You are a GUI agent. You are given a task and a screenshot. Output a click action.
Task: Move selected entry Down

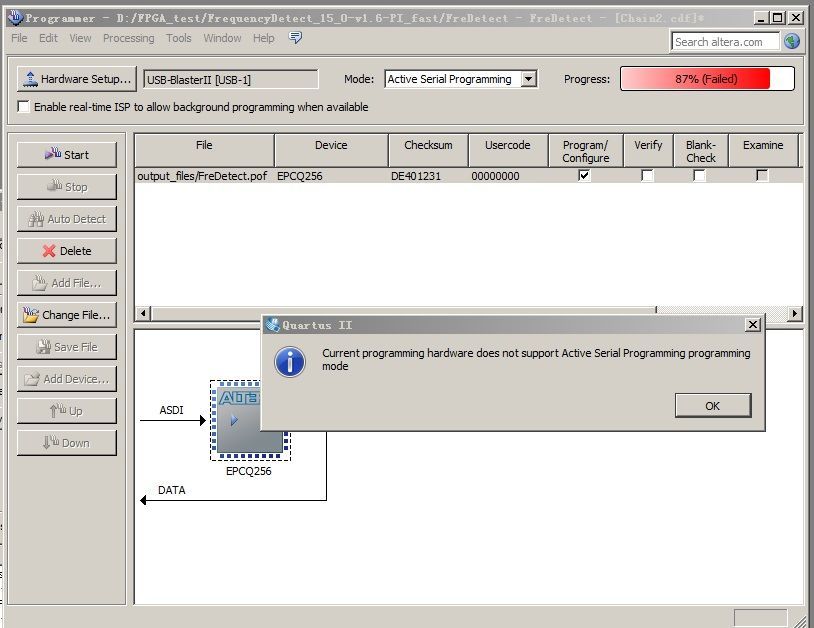66,443
